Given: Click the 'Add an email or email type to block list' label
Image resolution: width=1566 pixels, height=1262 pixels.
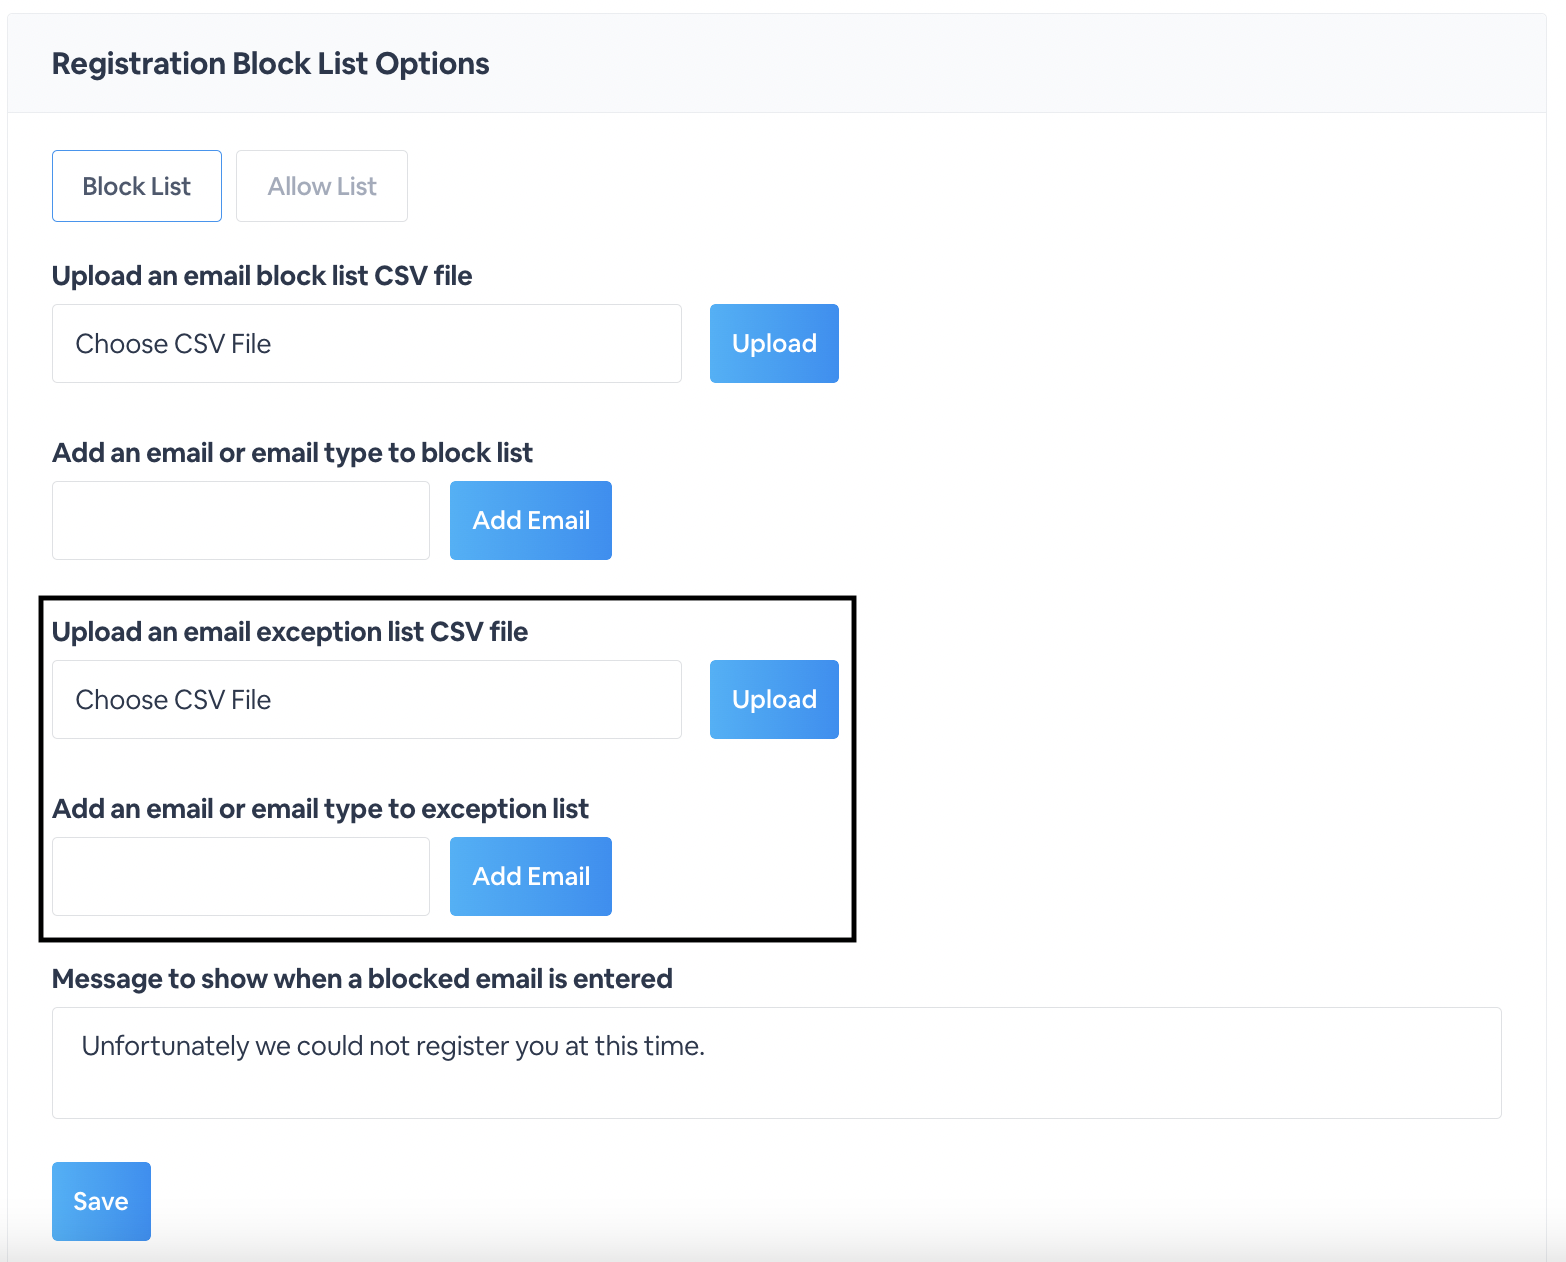Looking at the screenshot, I should (x=292, y=453).
